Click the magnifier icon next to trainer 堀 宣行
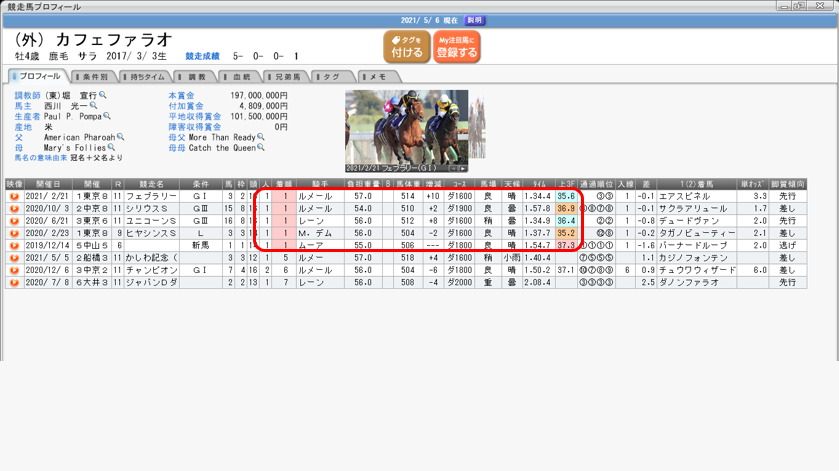 (103, 96)
